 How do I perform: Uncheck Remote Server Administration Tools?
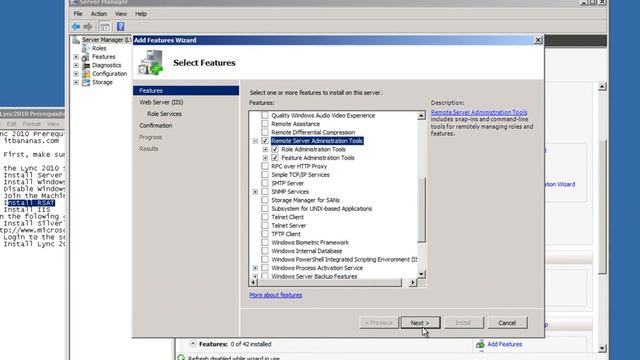tap(265, 141)
